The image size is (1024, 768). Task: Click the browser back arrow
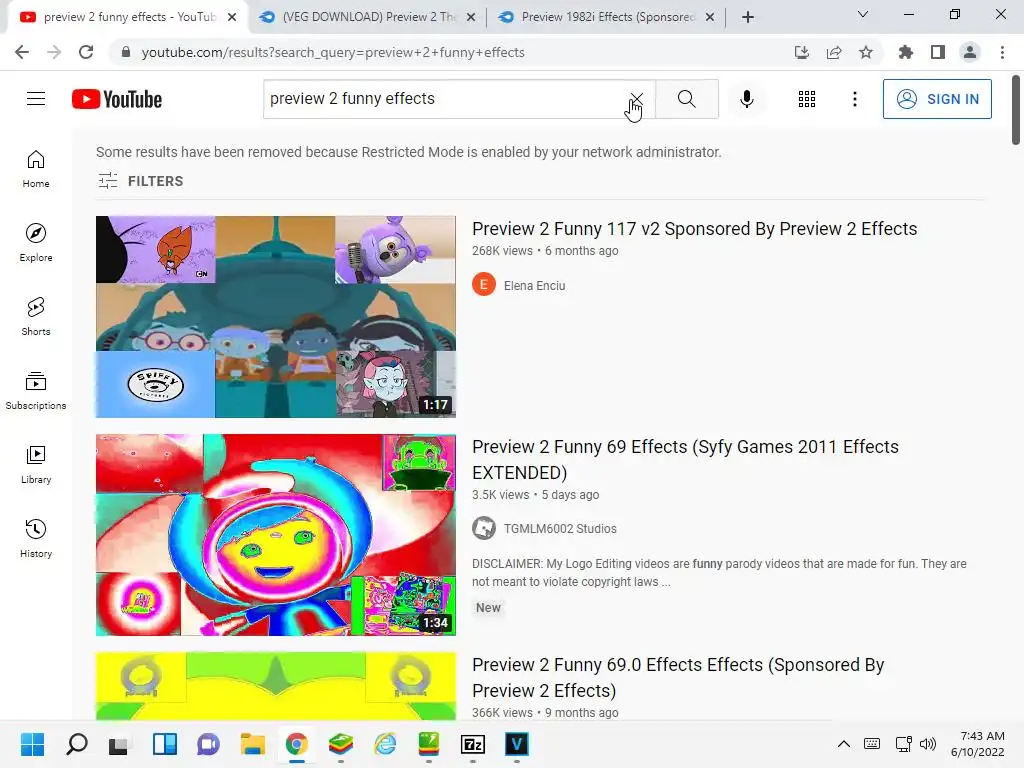[22, 52]
